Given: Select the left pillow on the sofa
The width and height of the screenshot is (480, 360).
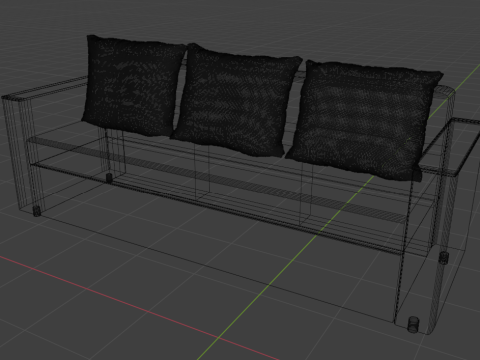Looking at the screenshot, I should (133, 86).
